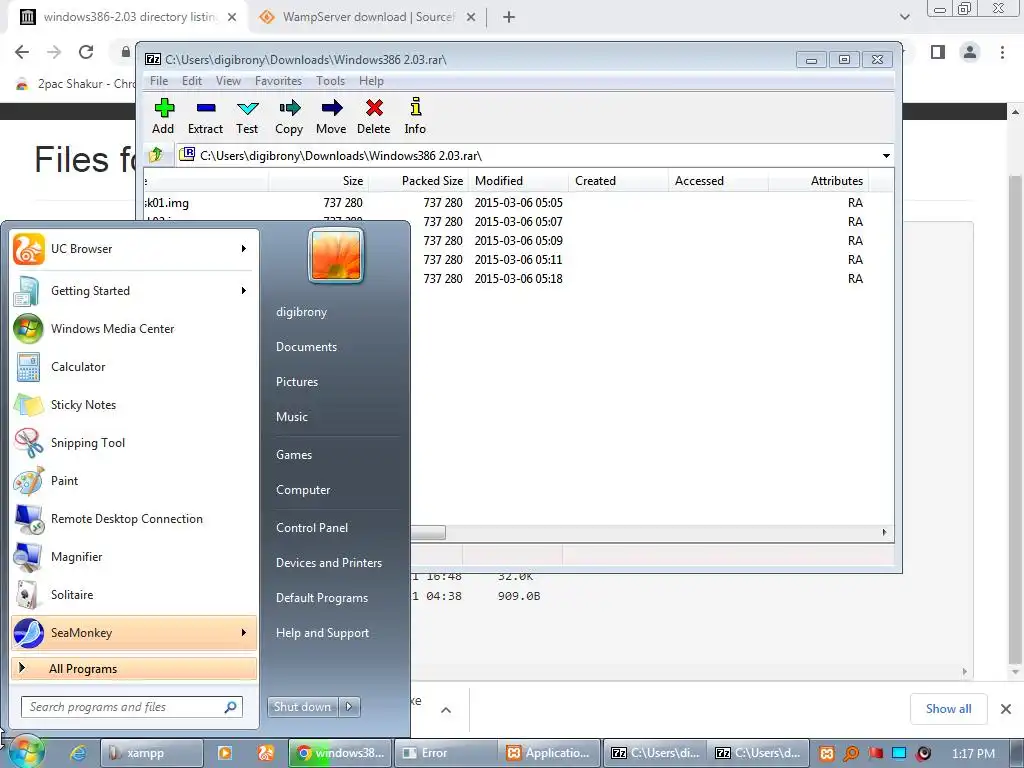The height and width of the screenshot is (768, 1024).
Task: Open SeaMonkey from Start menu
Action: [x=134, y=633]
